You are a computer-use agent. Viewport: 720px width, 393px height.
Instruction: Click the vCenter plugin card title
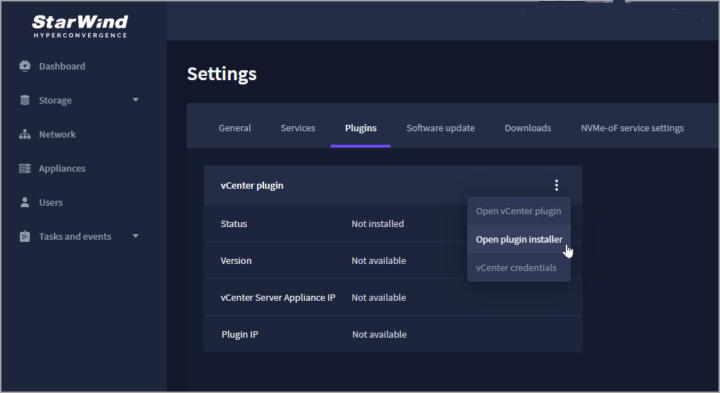tap(252, 185)
